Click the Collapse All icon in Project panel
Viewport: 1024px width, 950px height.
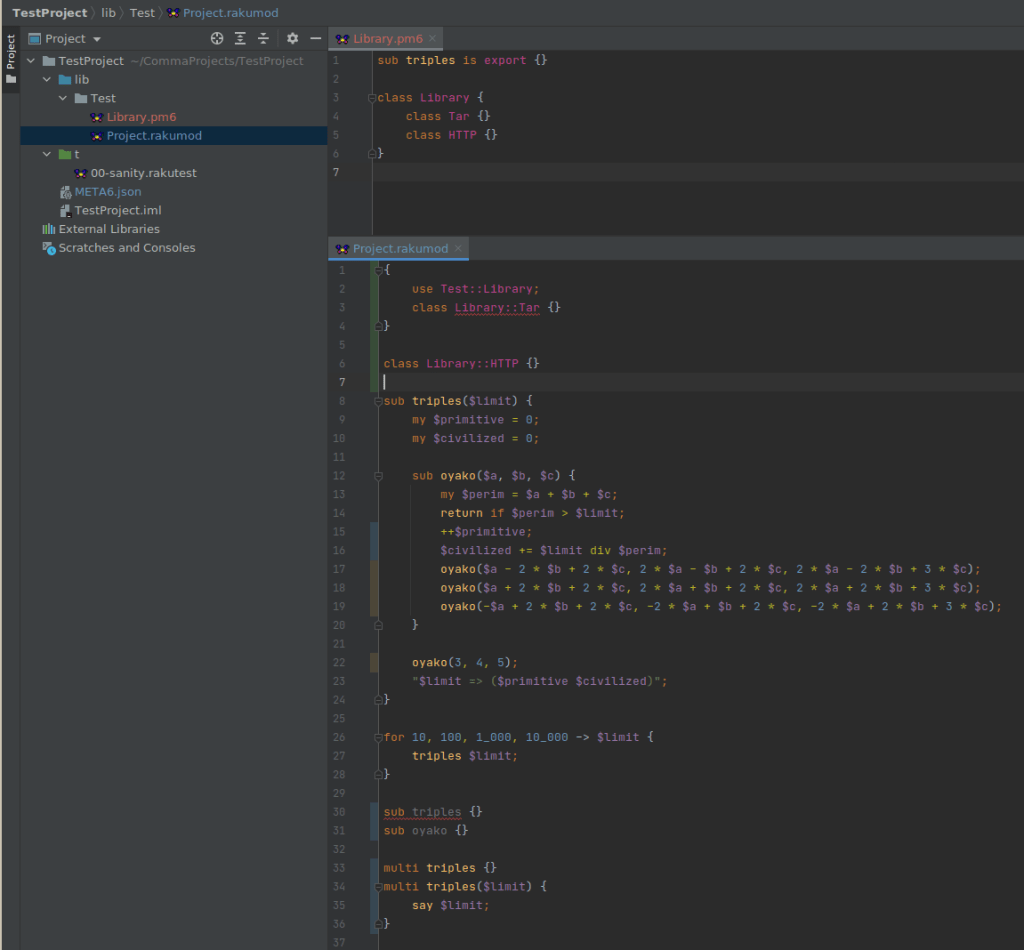tap(263, 39)
